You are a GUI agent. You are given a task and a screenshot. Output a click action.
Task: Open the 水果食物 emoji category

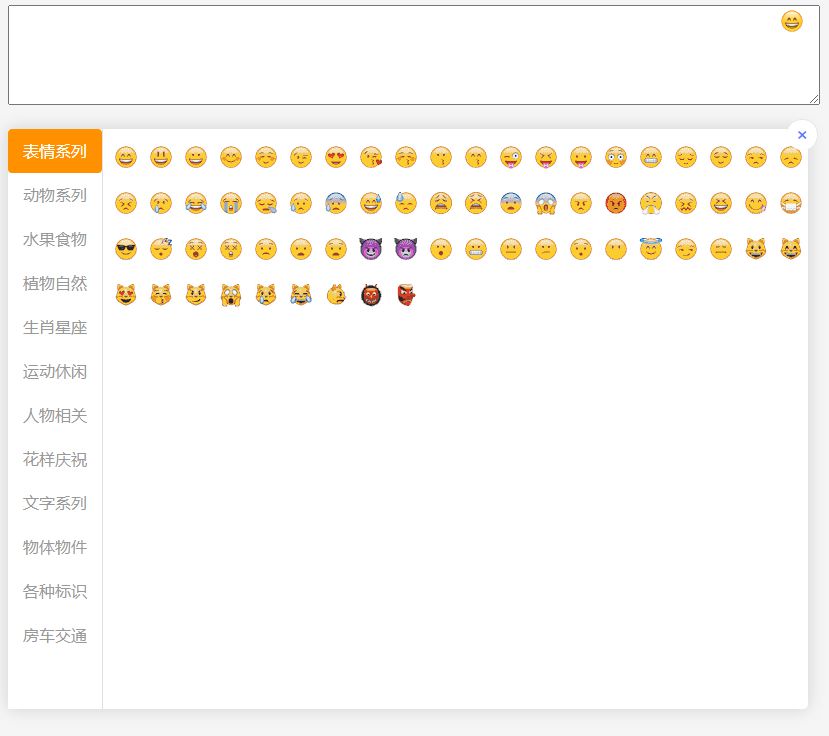click(55, 239)
